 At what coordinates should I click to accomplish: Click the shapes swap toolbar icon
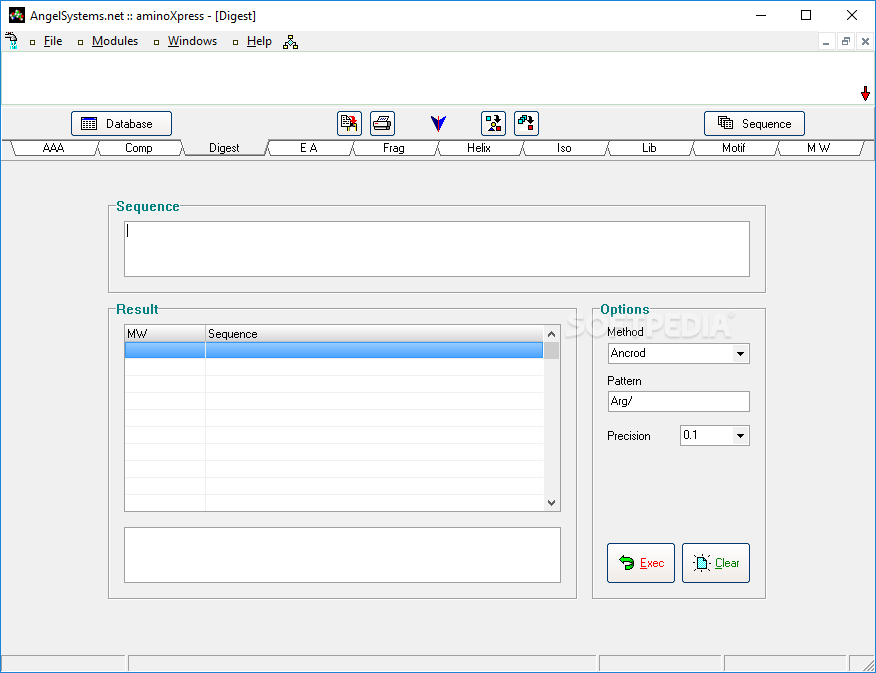[526, 123]
